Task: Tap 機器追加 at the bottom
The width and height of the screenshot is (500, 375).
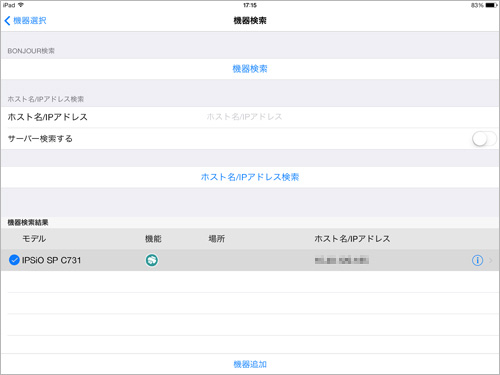Action: point(250,364)
